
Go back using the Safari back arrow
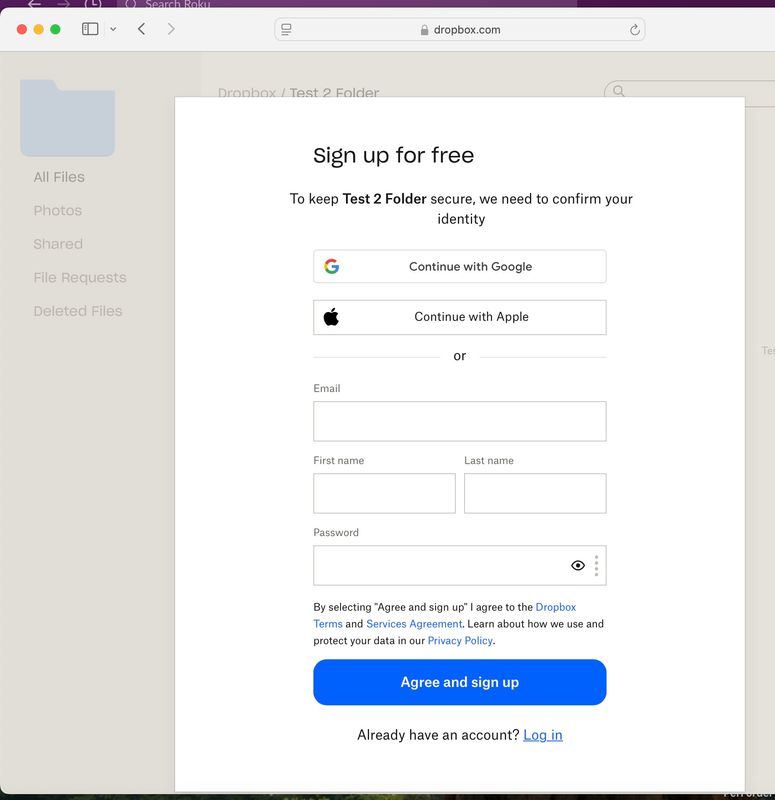pos(141,29)
